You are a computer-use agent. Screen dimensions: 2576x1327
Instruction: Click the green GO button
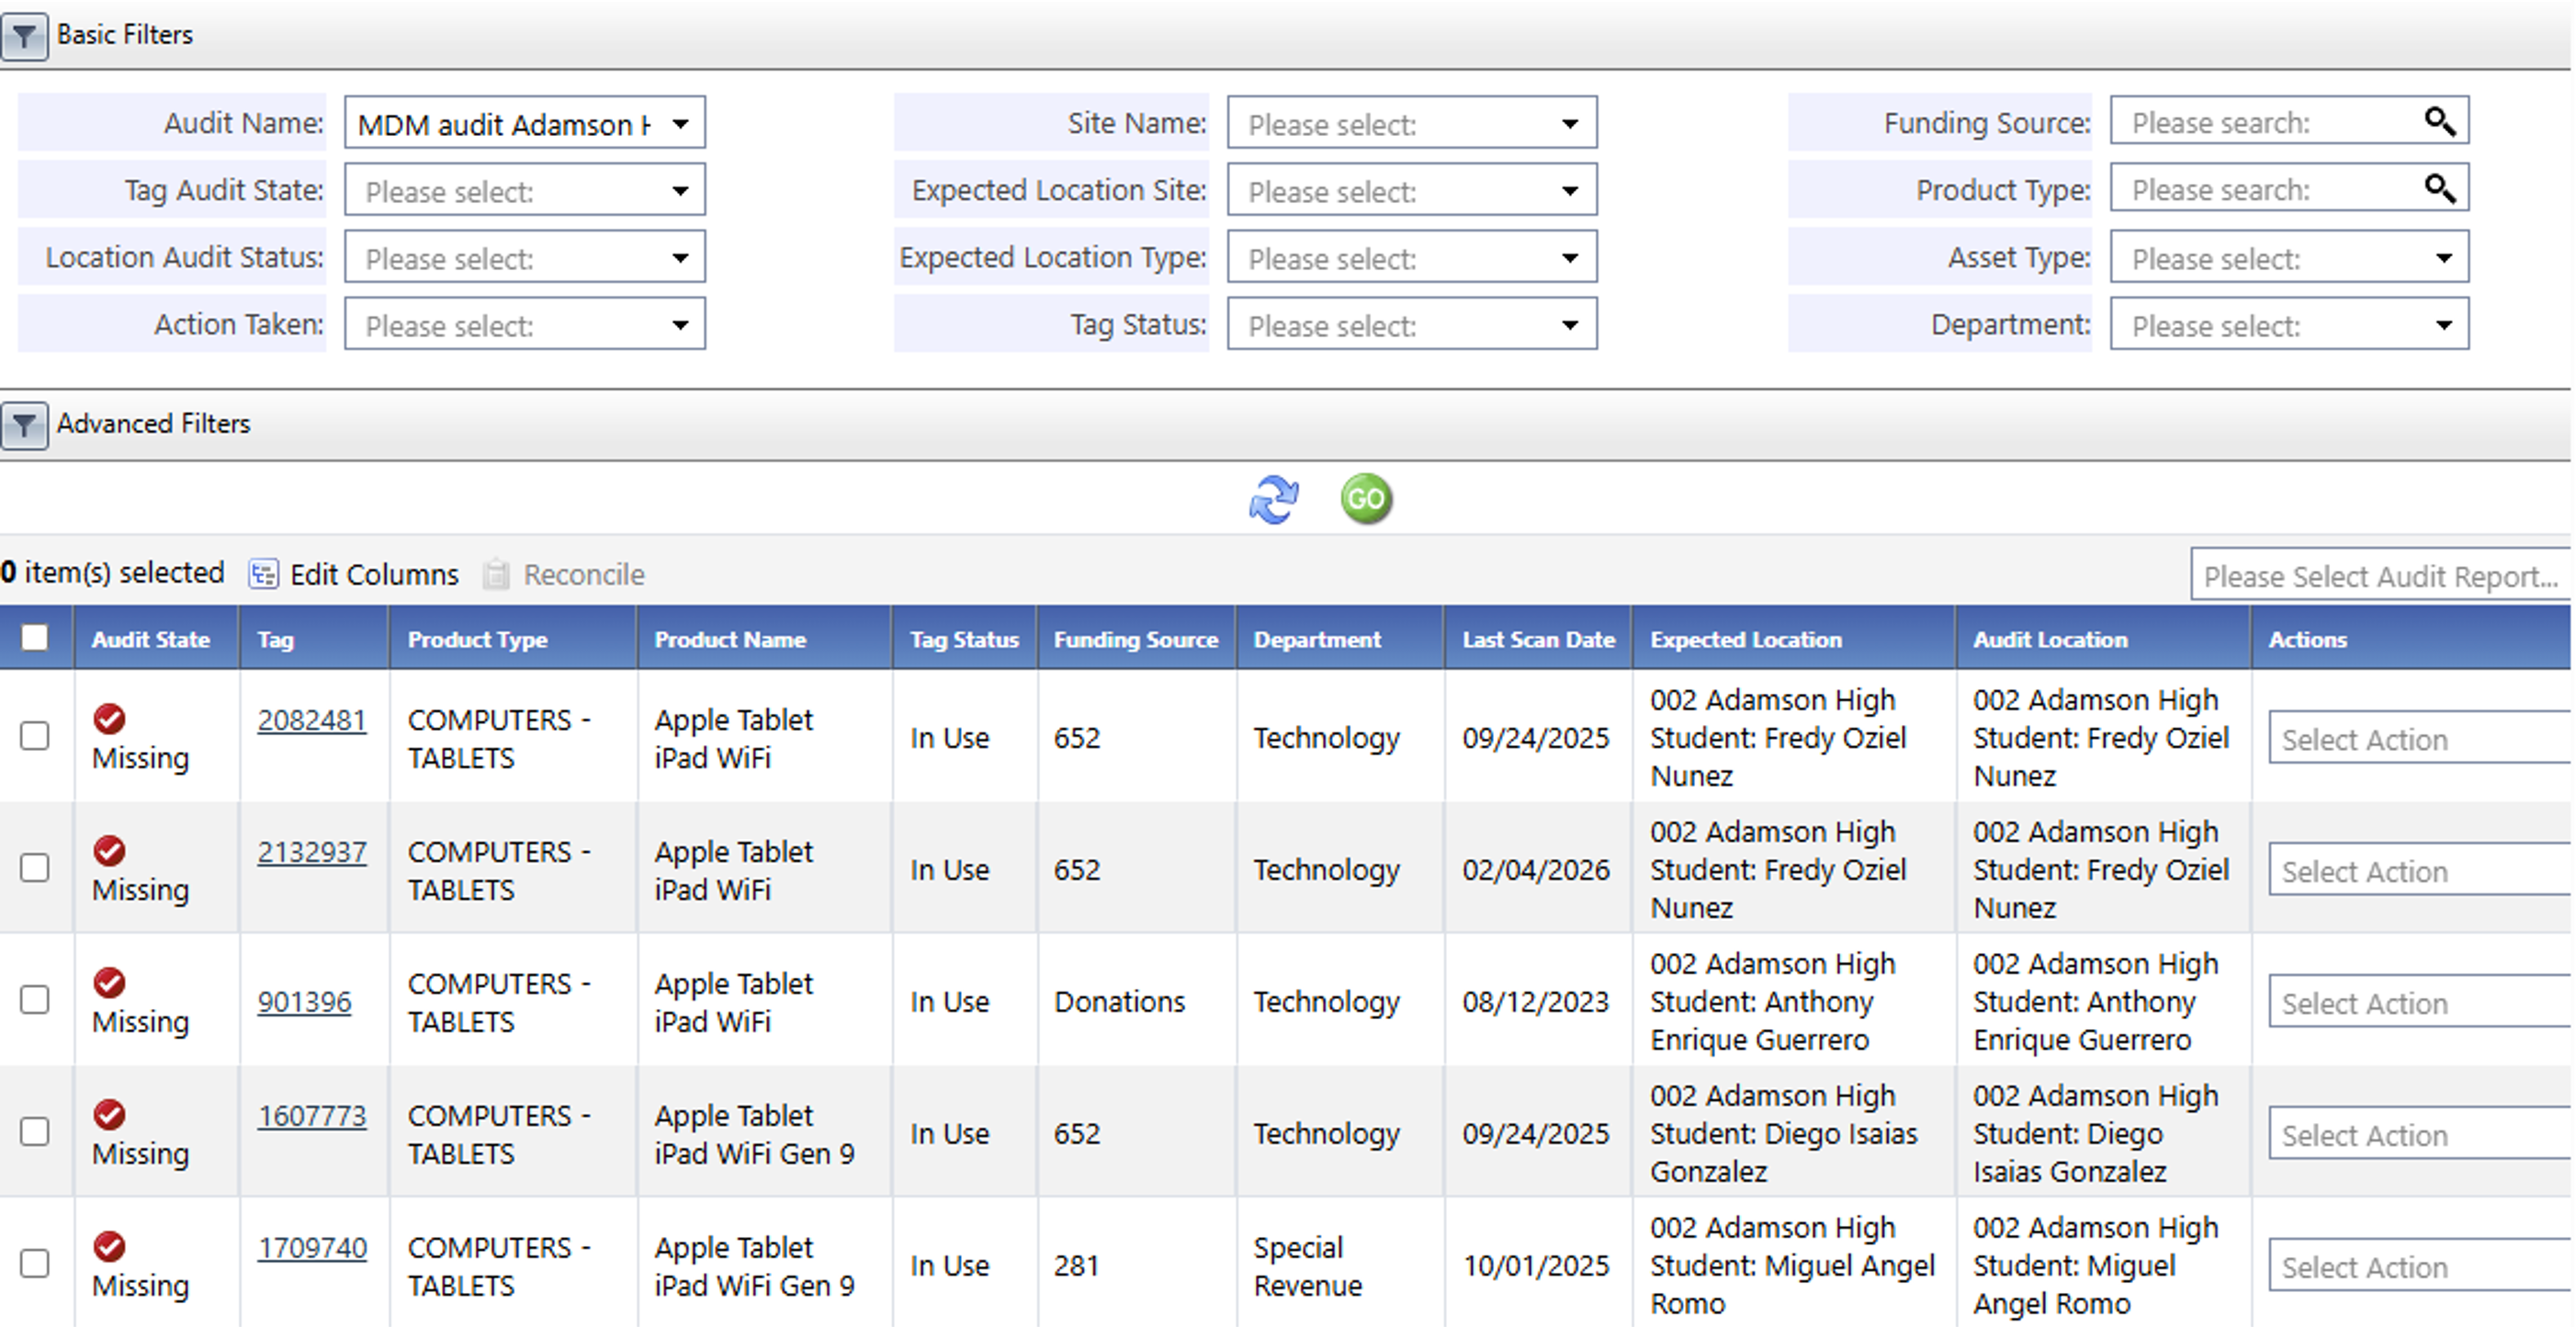click(1366, 499)
